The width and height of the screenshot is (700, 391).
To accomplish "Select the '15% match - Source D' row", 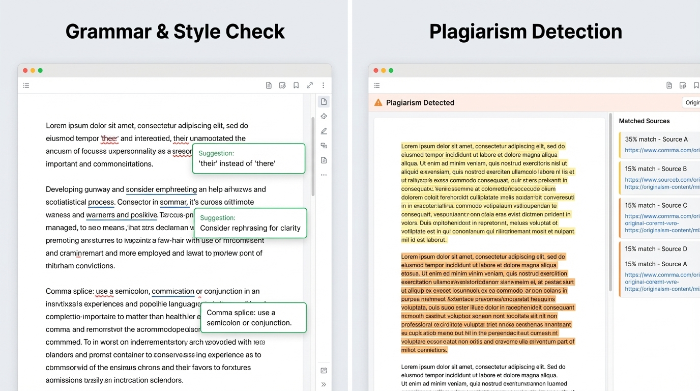I will pos(656,249).
